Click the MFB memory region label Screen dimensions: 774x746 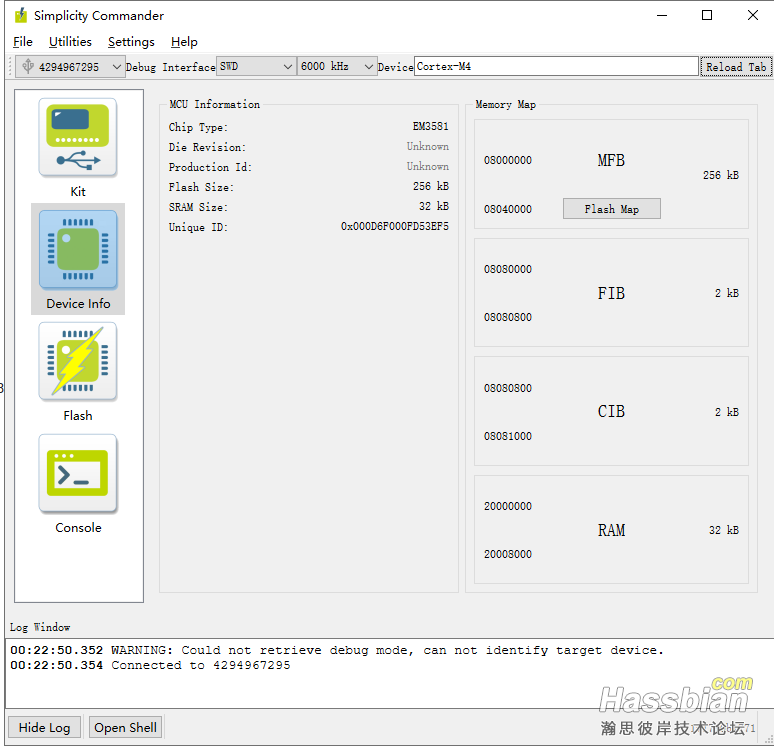click(611, 160)
